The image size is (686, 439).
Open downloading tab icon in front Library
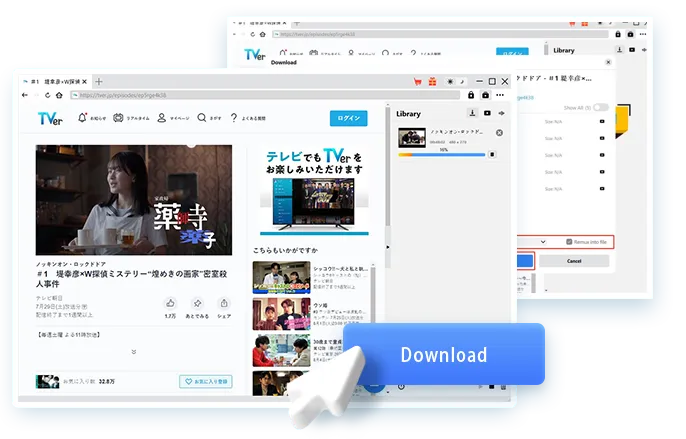pos(472,113)
